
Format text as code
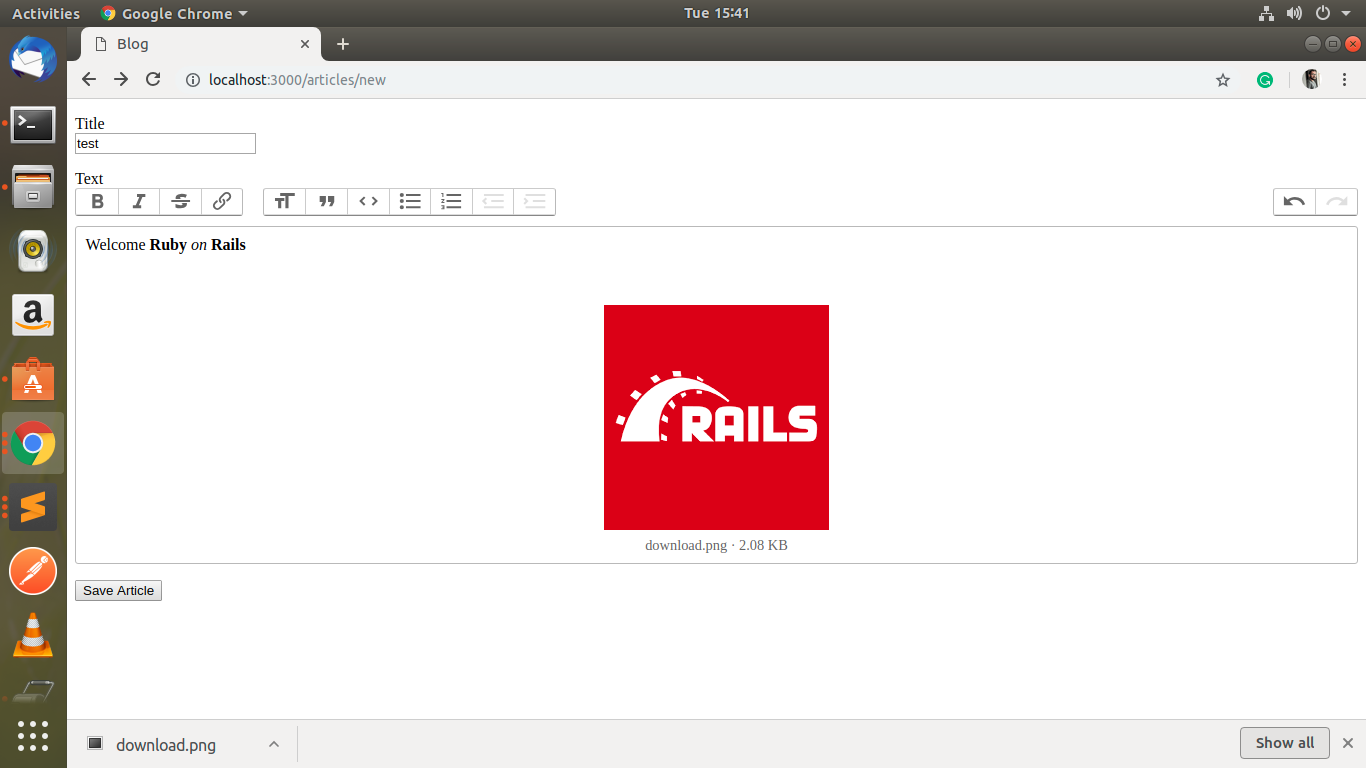(x=368, y=202)
